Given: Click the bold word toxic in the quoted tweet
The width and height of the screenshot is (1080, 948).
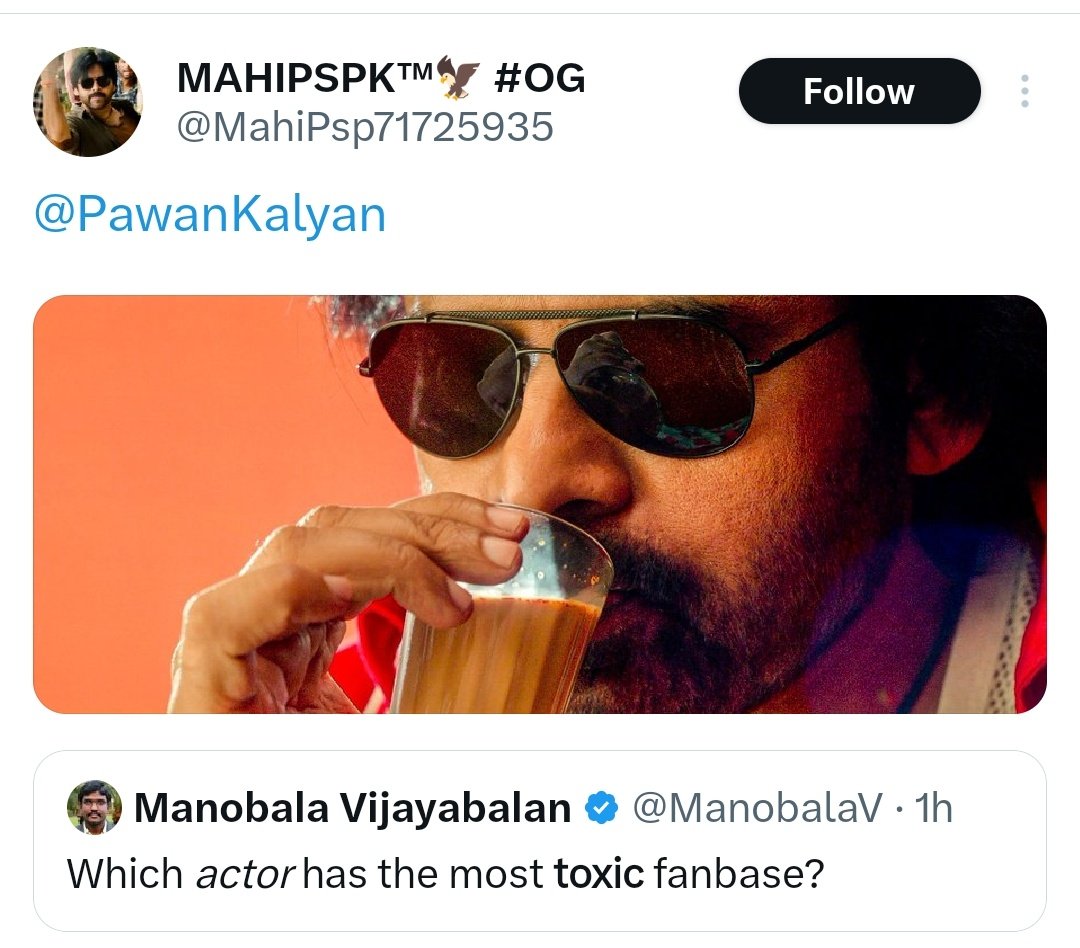Looking at the screenshot, I should (599, 874).
